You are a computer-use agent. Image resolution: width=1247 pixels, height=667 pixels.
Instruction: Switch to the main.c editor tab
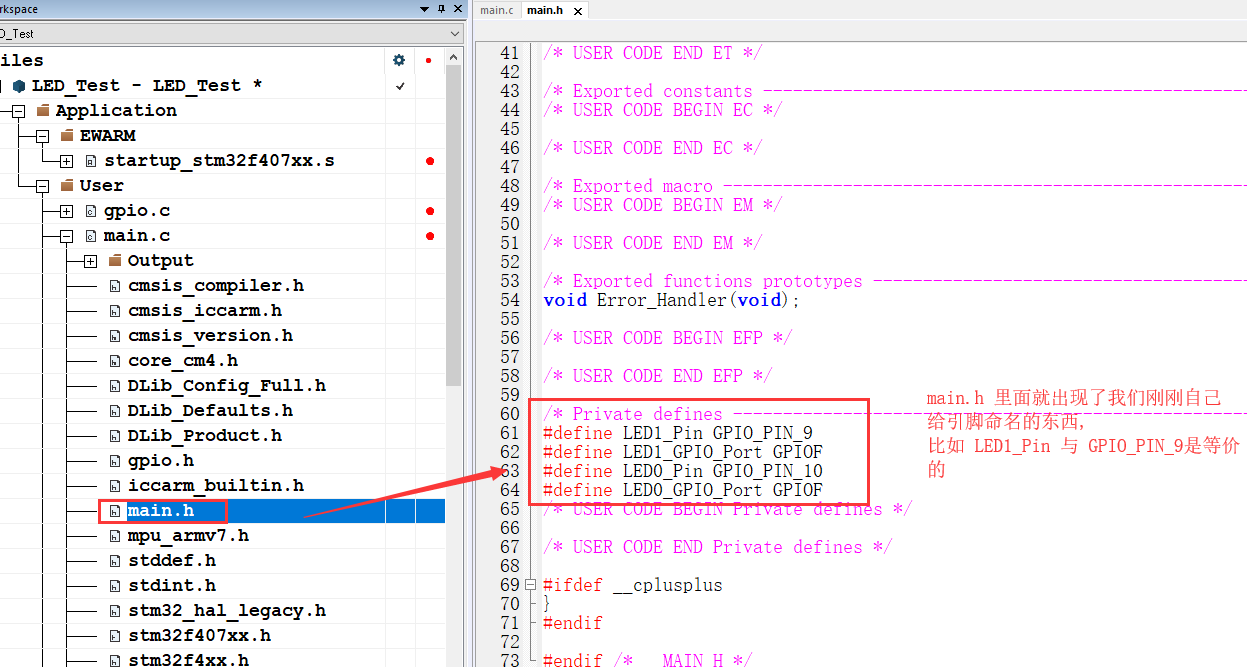pos(497,10)
